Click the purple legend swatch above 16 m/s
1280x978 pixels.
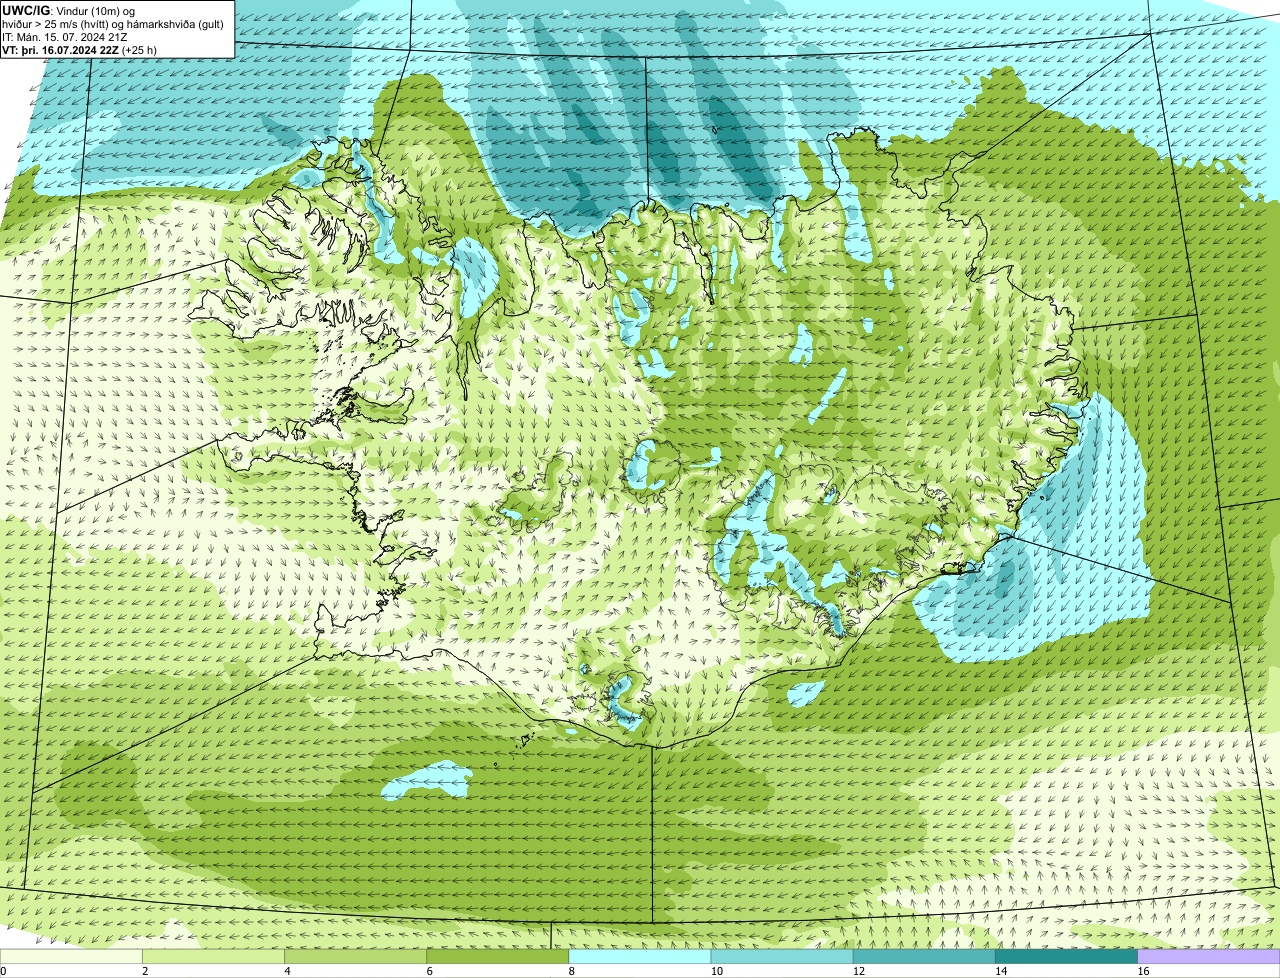(1209, 957)
